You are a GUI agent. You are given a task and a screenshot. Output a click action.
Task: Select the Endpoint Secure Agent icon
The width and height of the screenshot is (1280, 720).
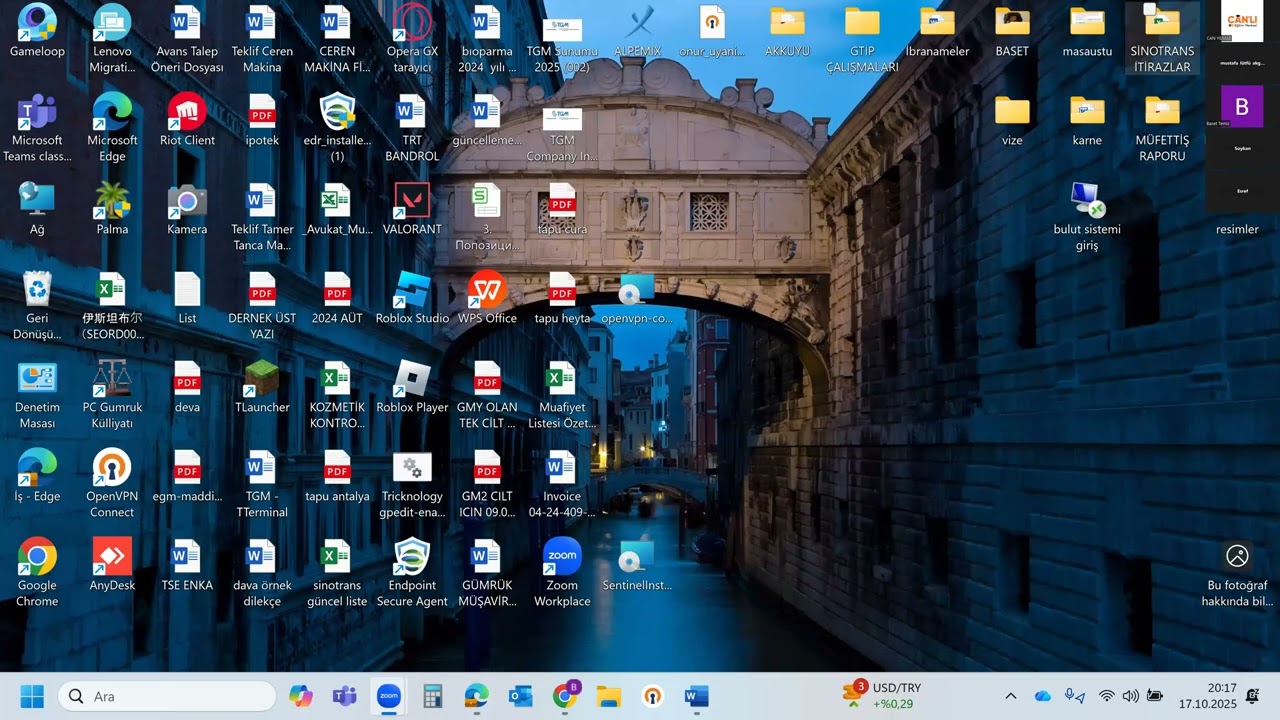(412, 574)
